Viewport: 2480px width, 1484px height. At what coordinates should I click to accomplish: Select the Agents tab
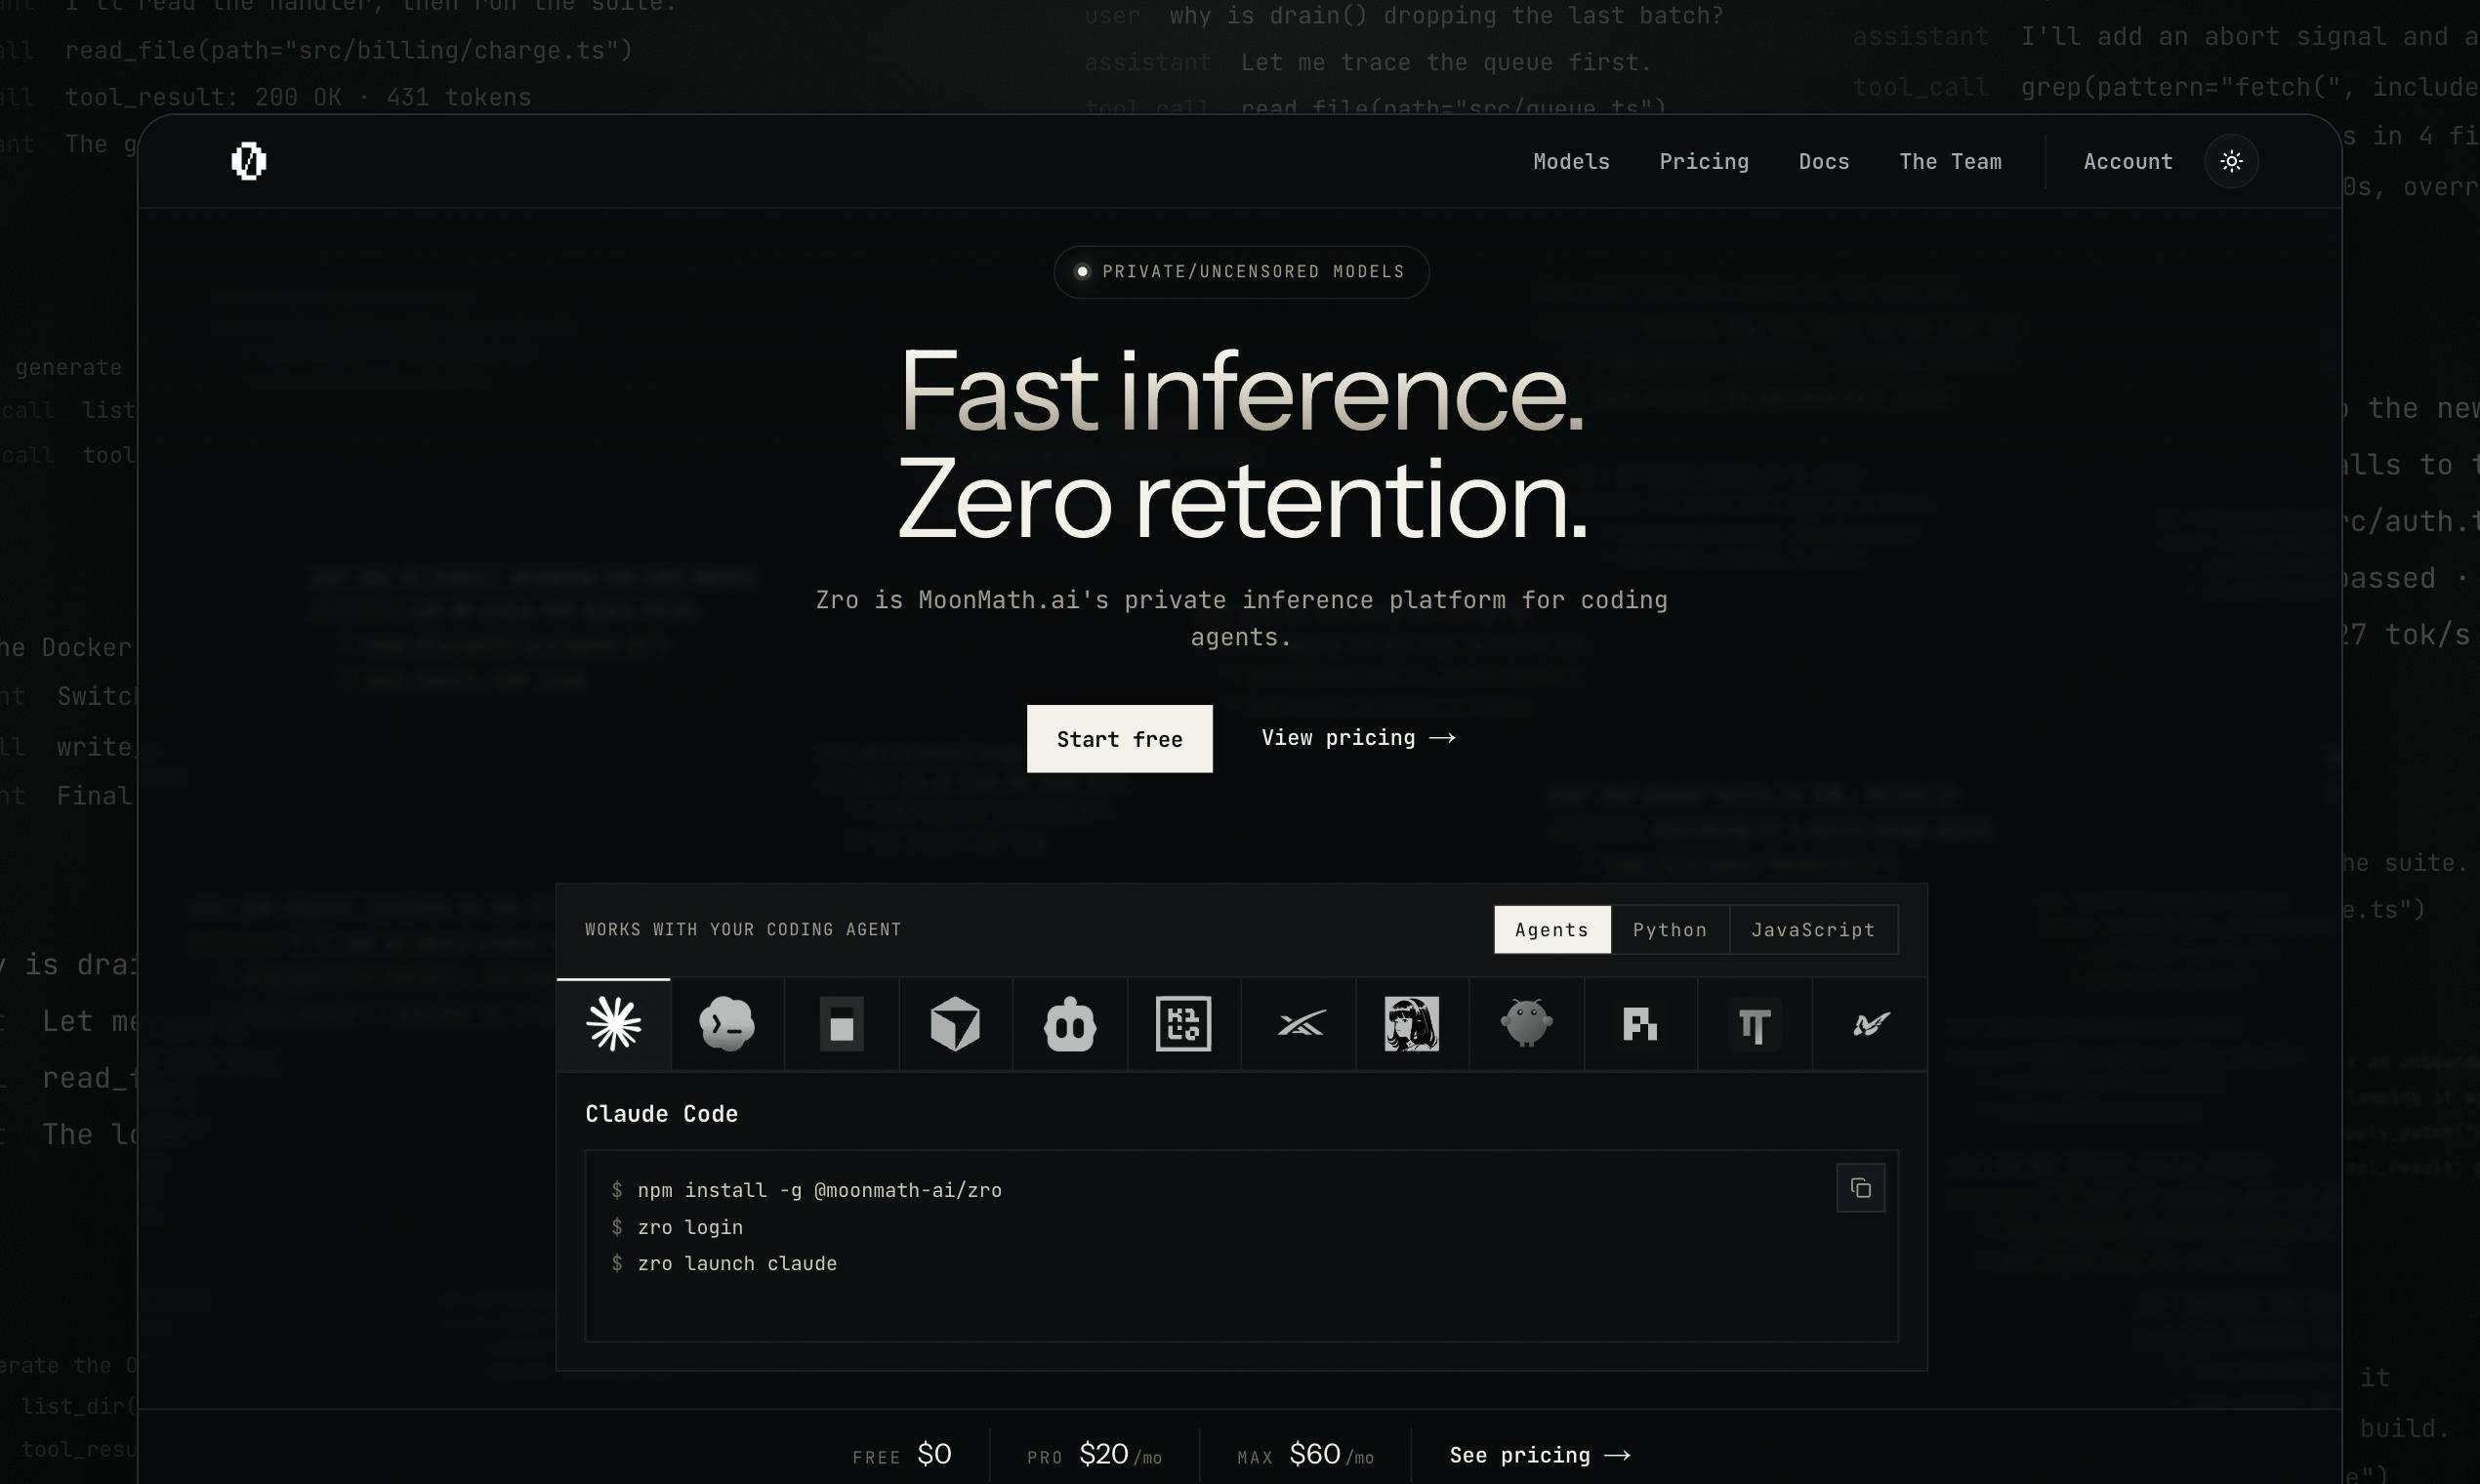tap(1552, 930)
